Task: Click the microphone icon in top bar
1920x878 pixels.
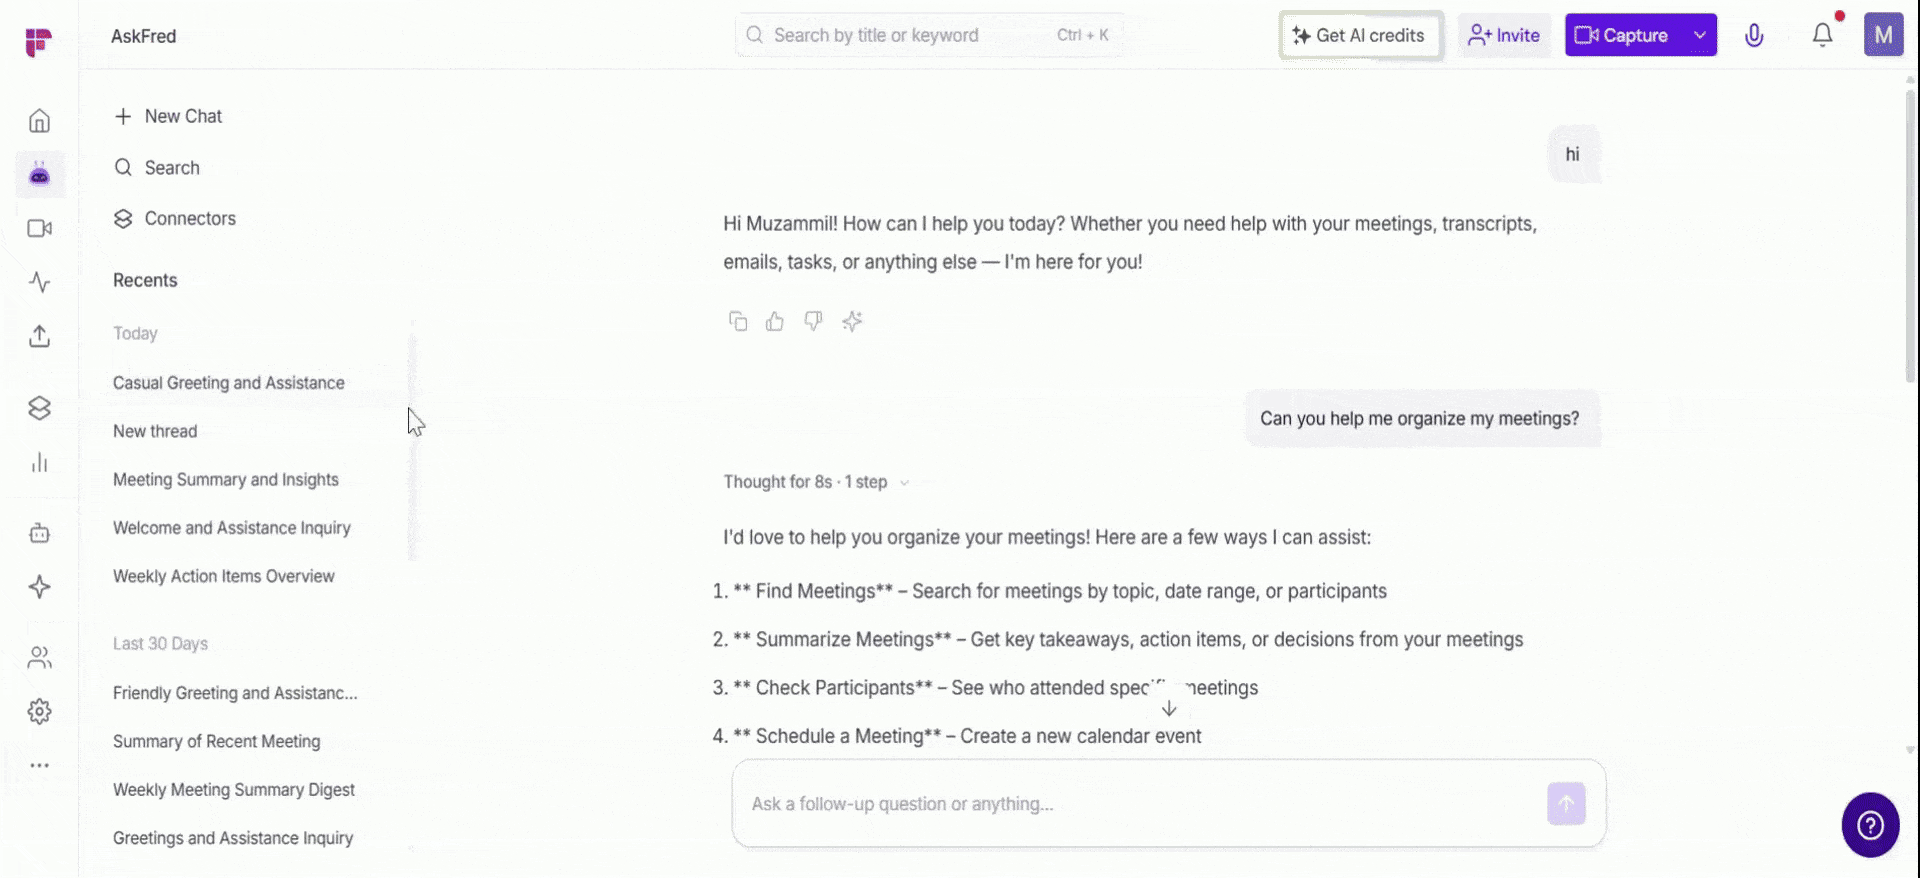Action: click(x=1754, y=36)
